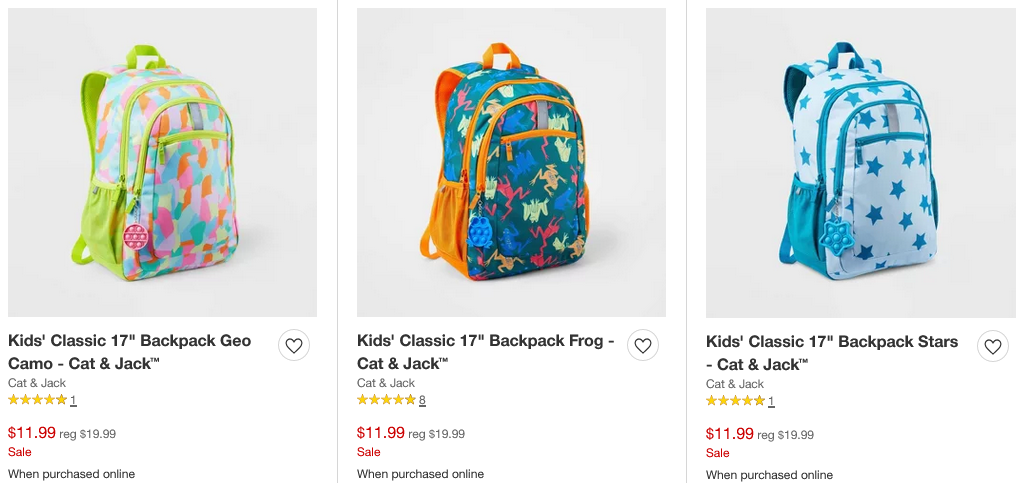Open the Frog backpack product image
1031x483 pixels.
[511, 163]
